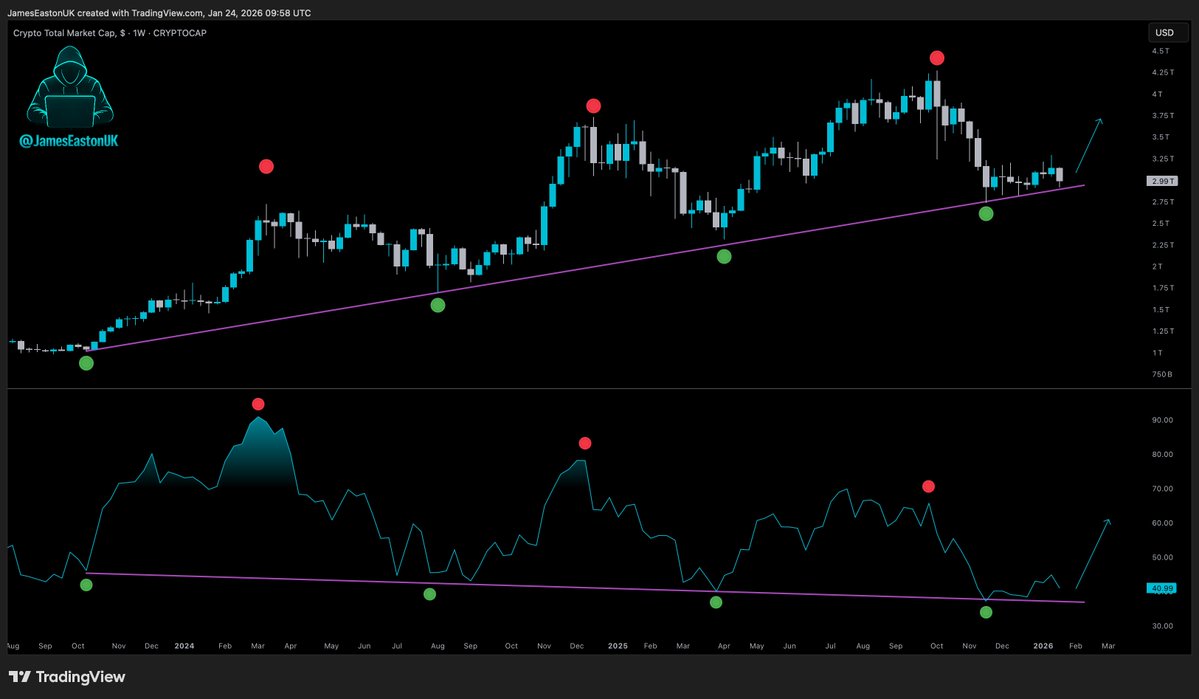Viewport: 1199px width, 699px height.
Task: Click the 2.25T price axis label
Action: click(x=1162, y=245)
